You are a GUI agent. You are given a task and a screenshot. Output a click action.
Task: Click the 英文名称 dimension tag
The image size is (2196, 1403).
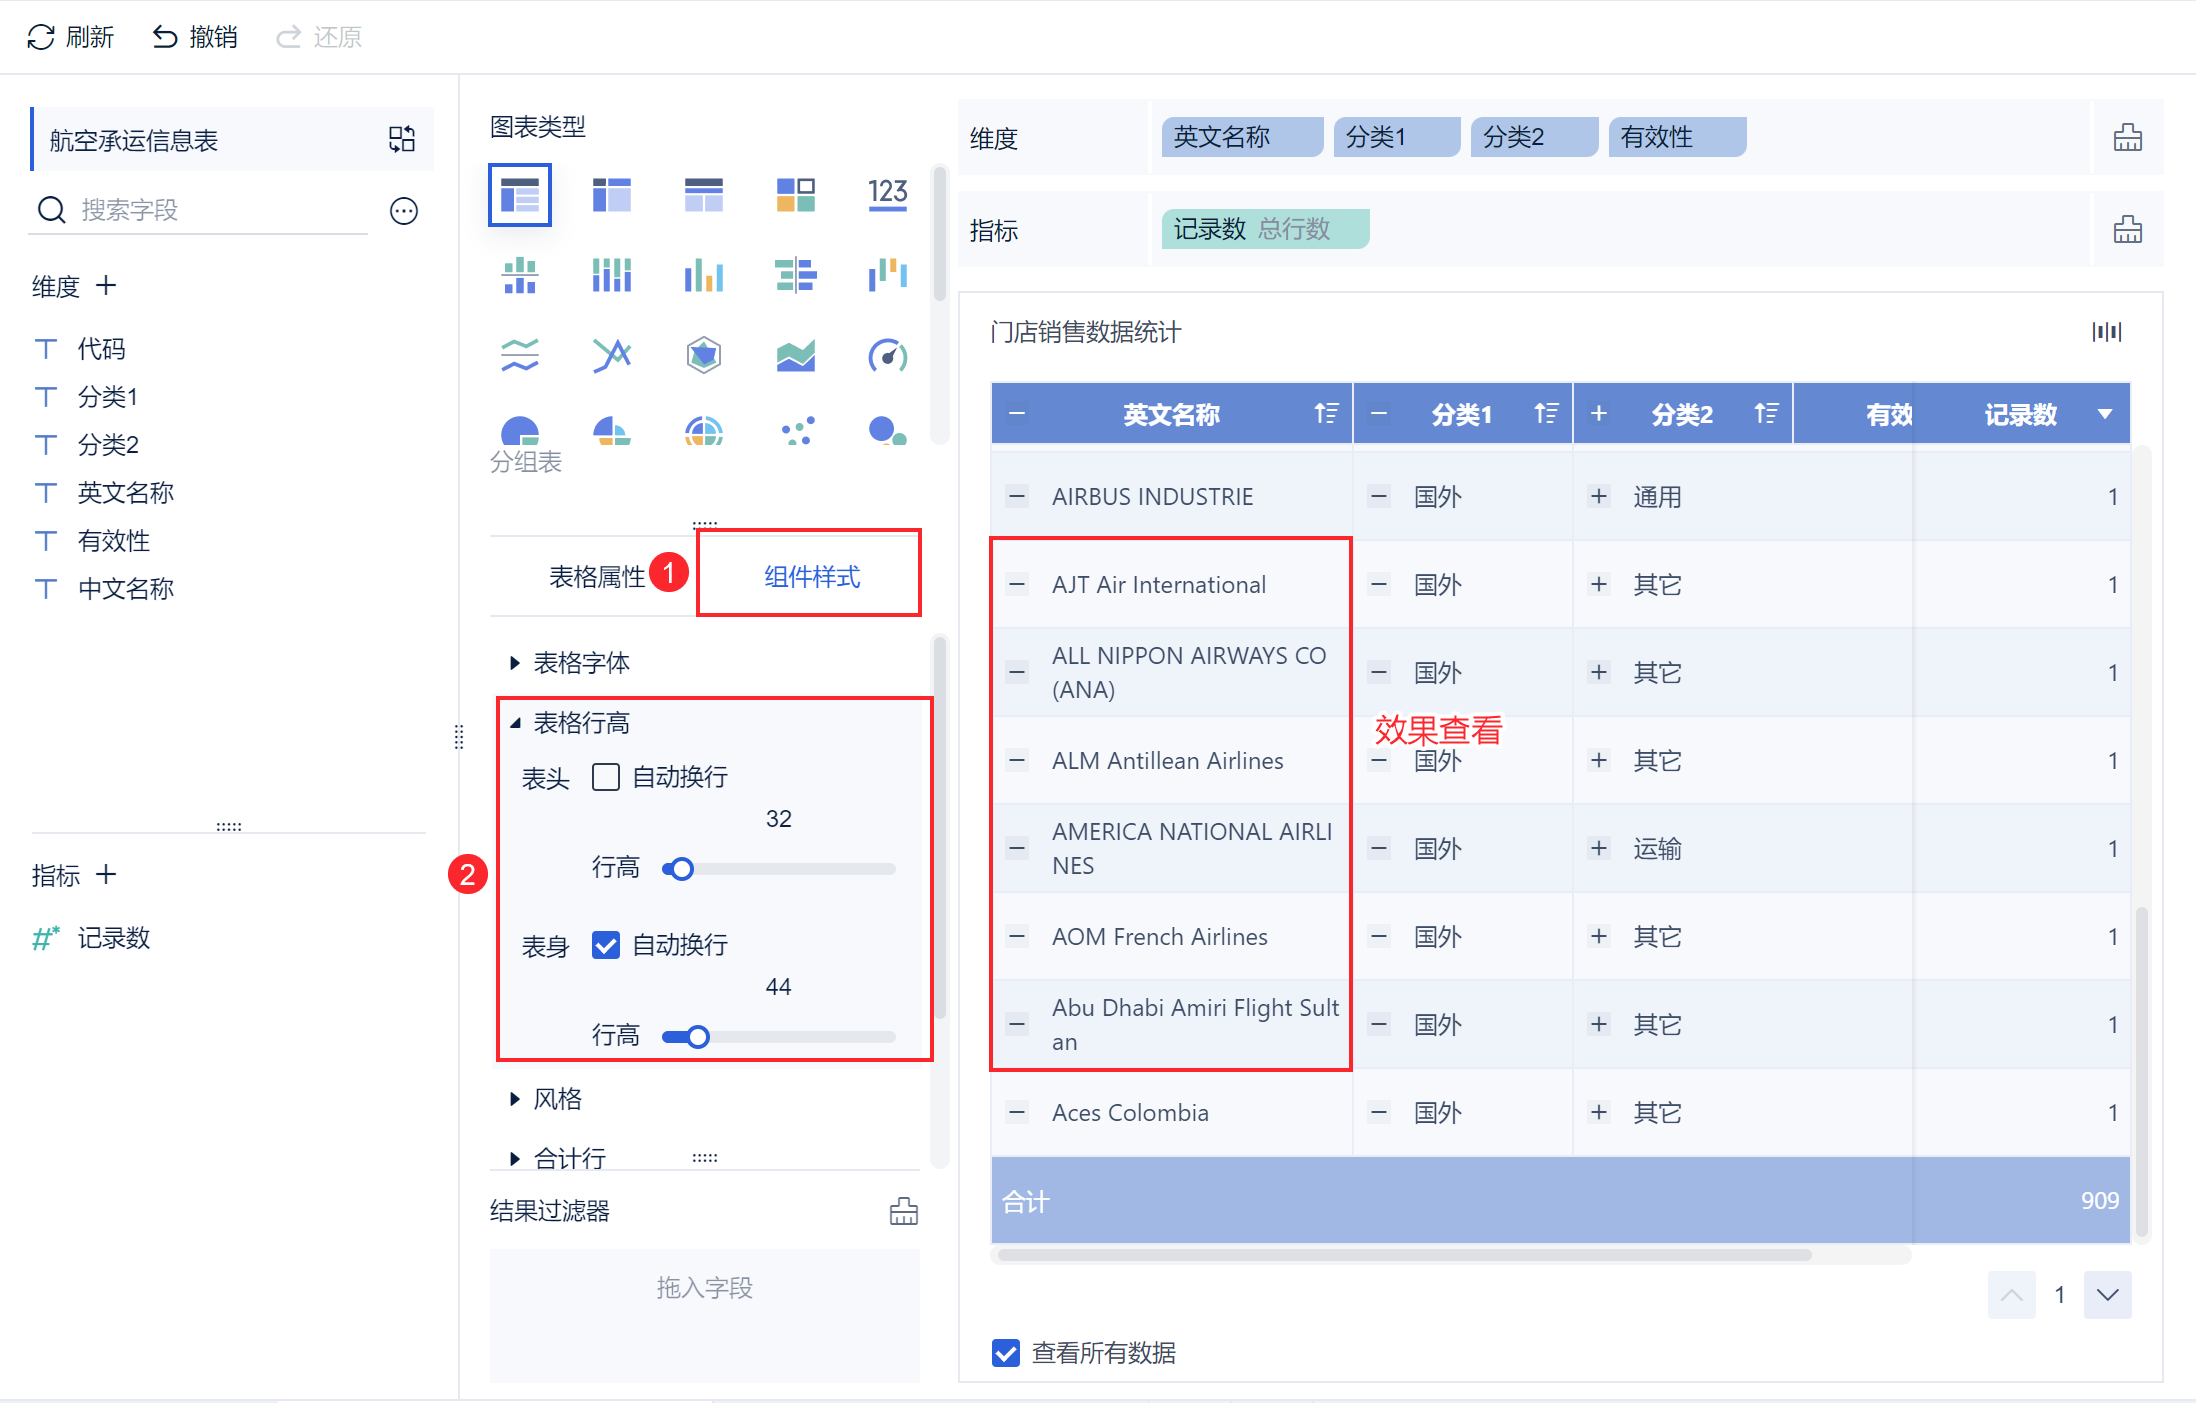(x=1242, y=137)
